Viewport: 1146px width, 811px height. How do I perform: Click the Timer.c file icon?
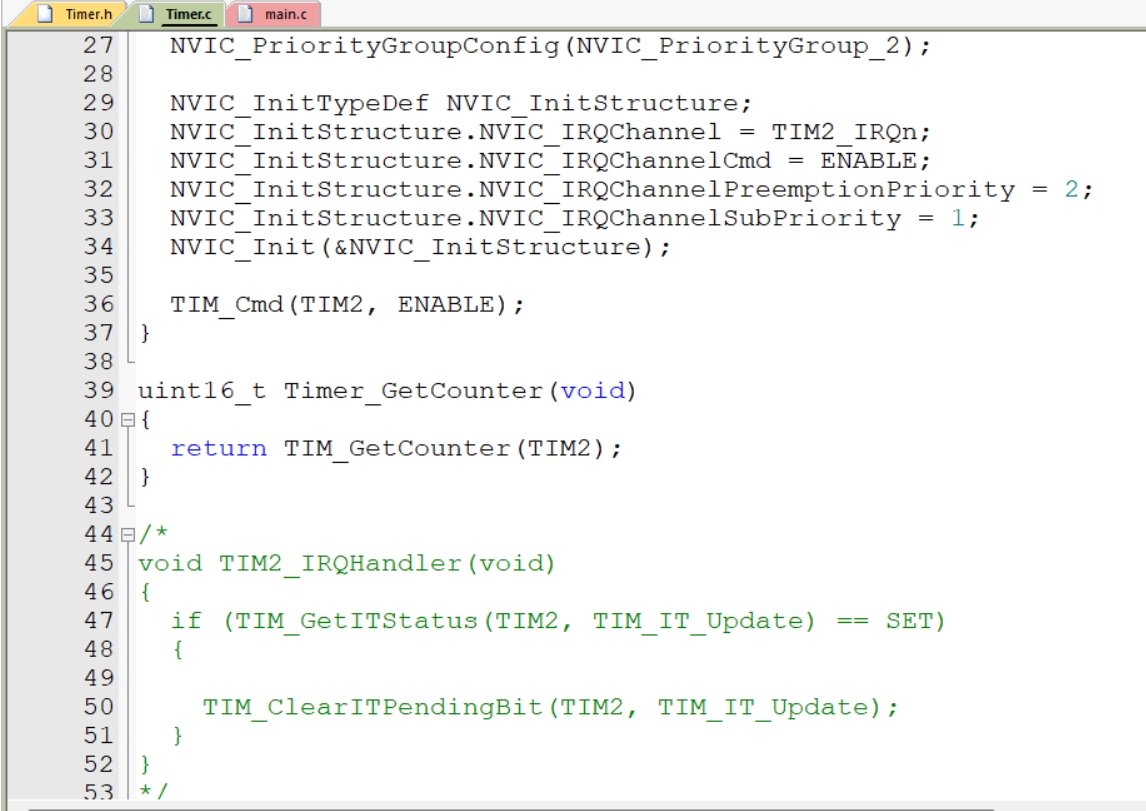click(146, 14)
